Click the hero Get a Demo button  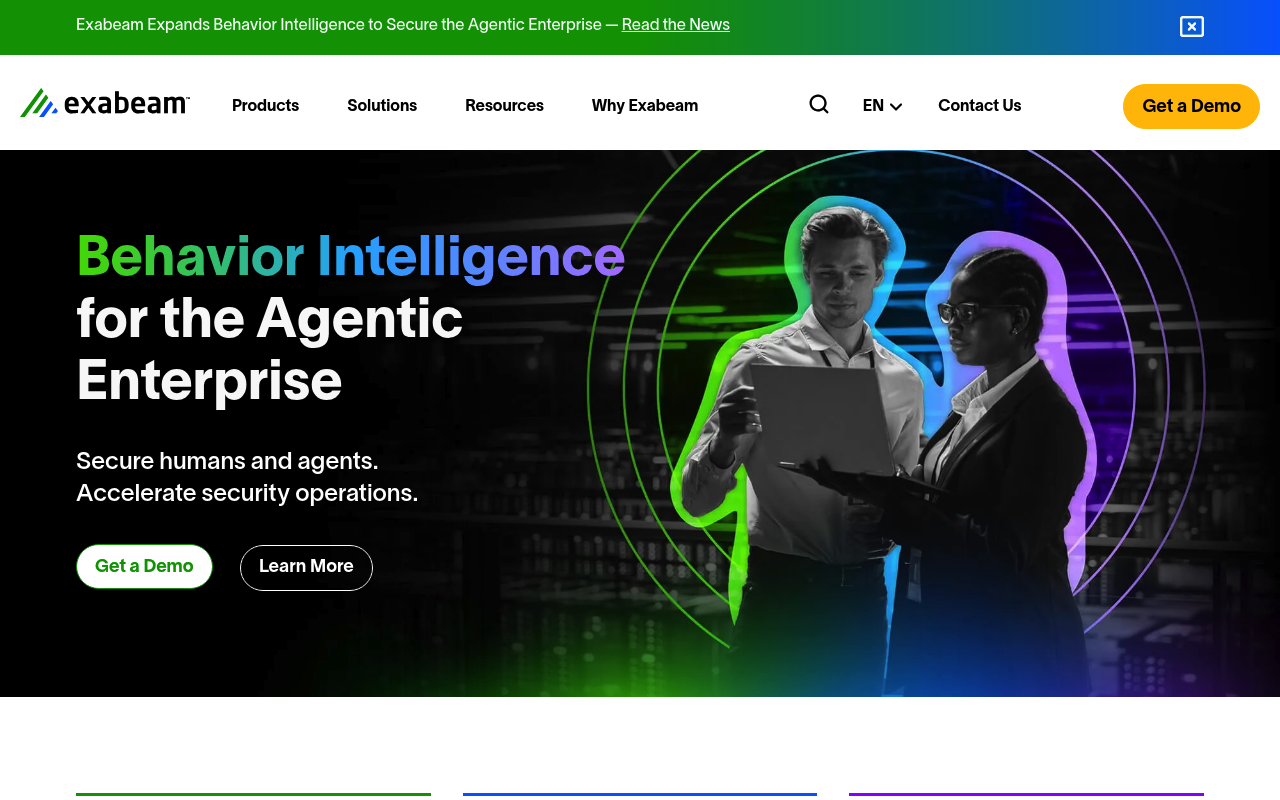(x=144, y=567)
